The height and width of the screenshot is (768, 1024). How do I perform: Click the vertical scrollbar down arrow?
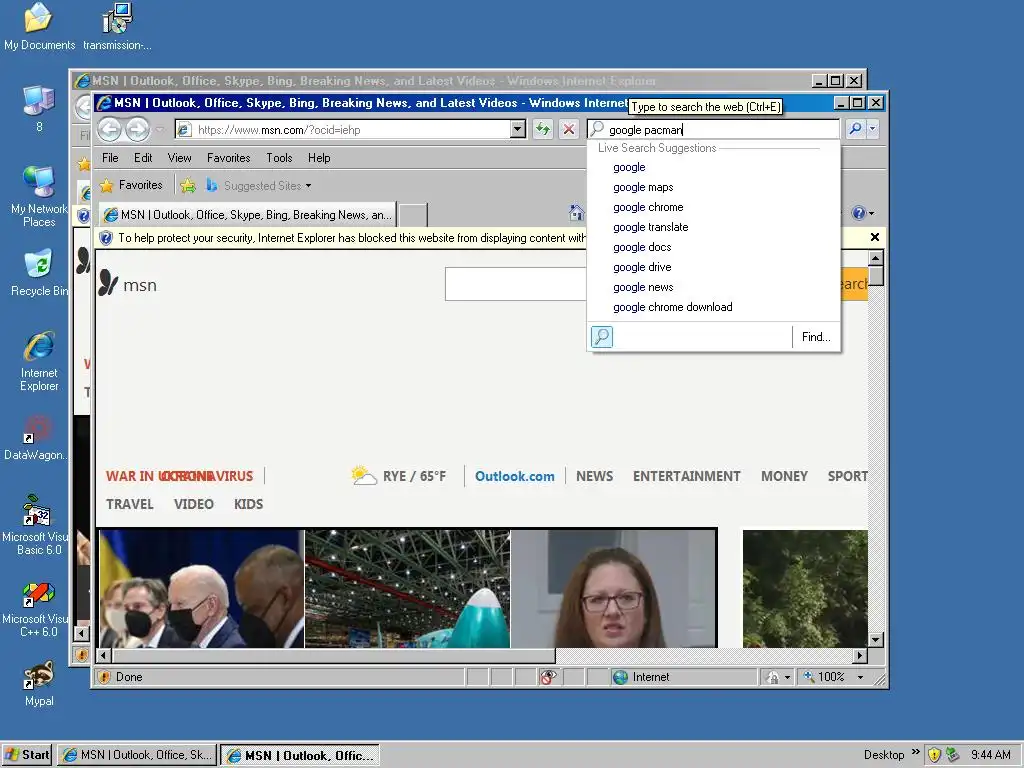pos(876,639)
